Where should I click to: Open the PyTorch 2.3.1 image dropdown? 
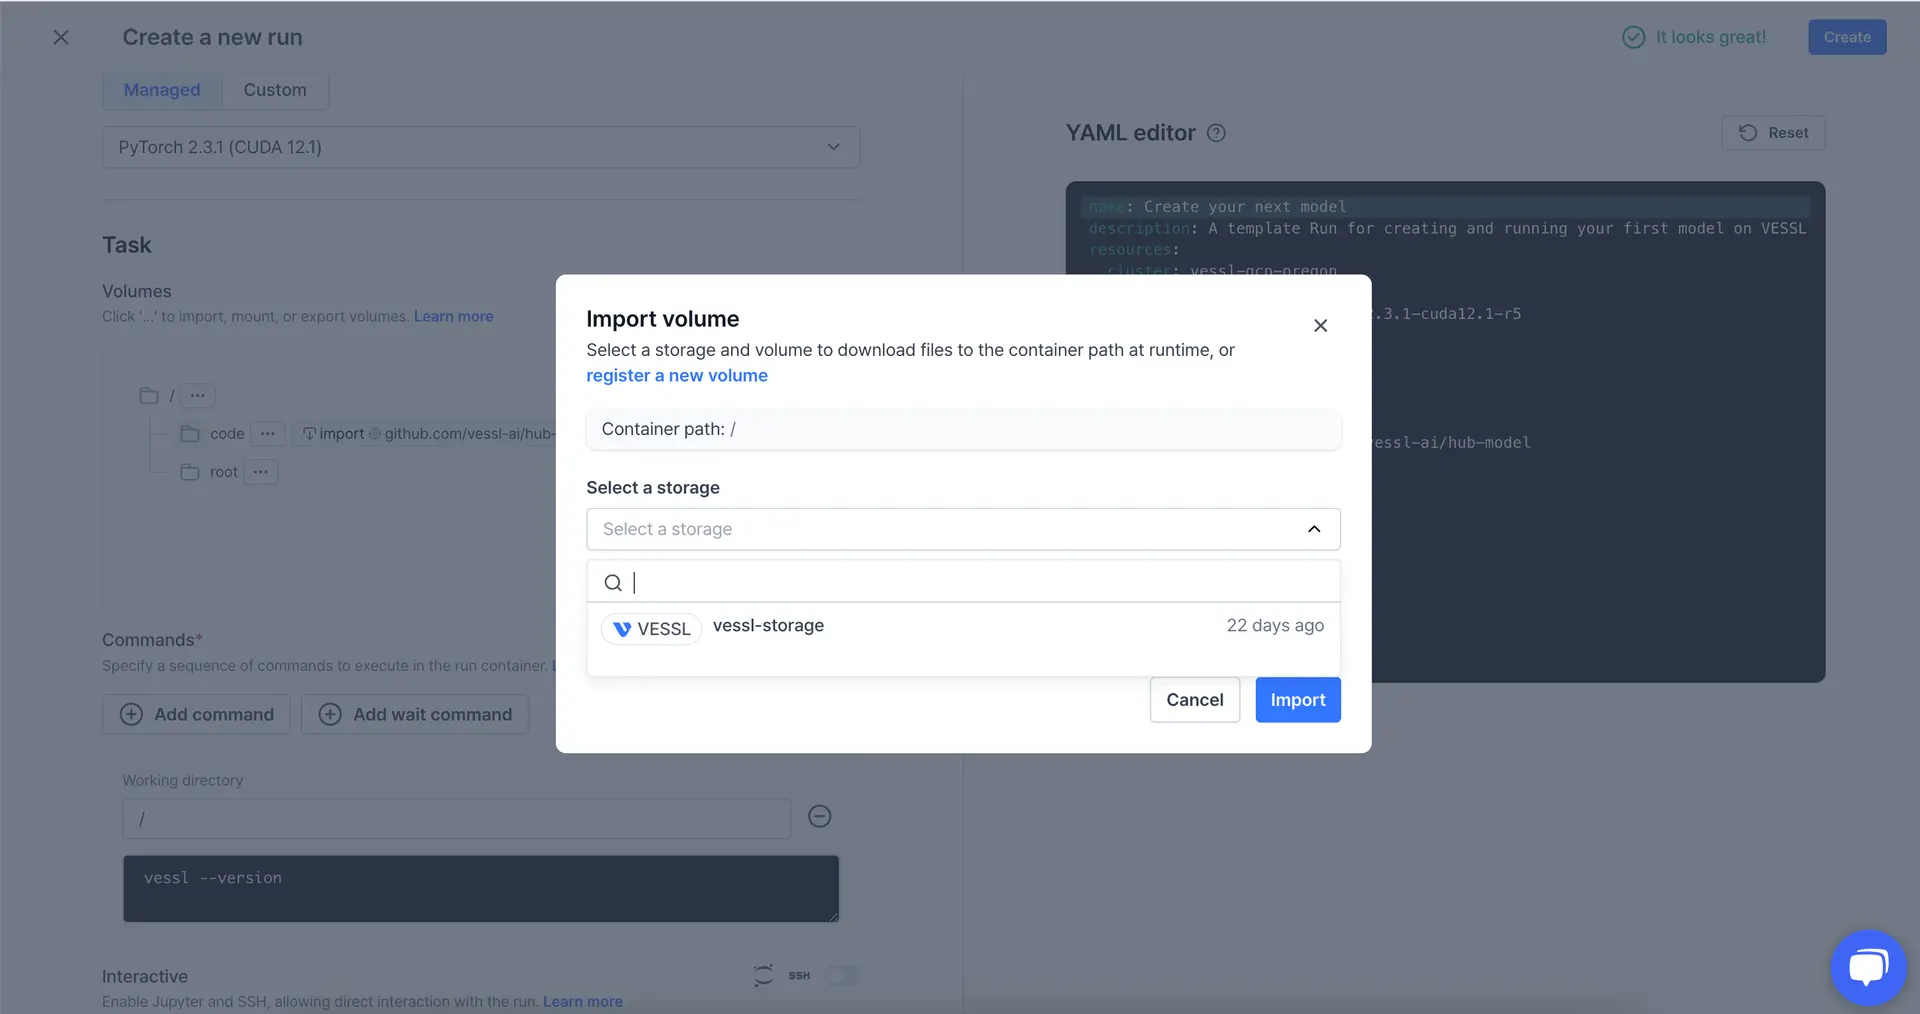[x=481, y=147]
